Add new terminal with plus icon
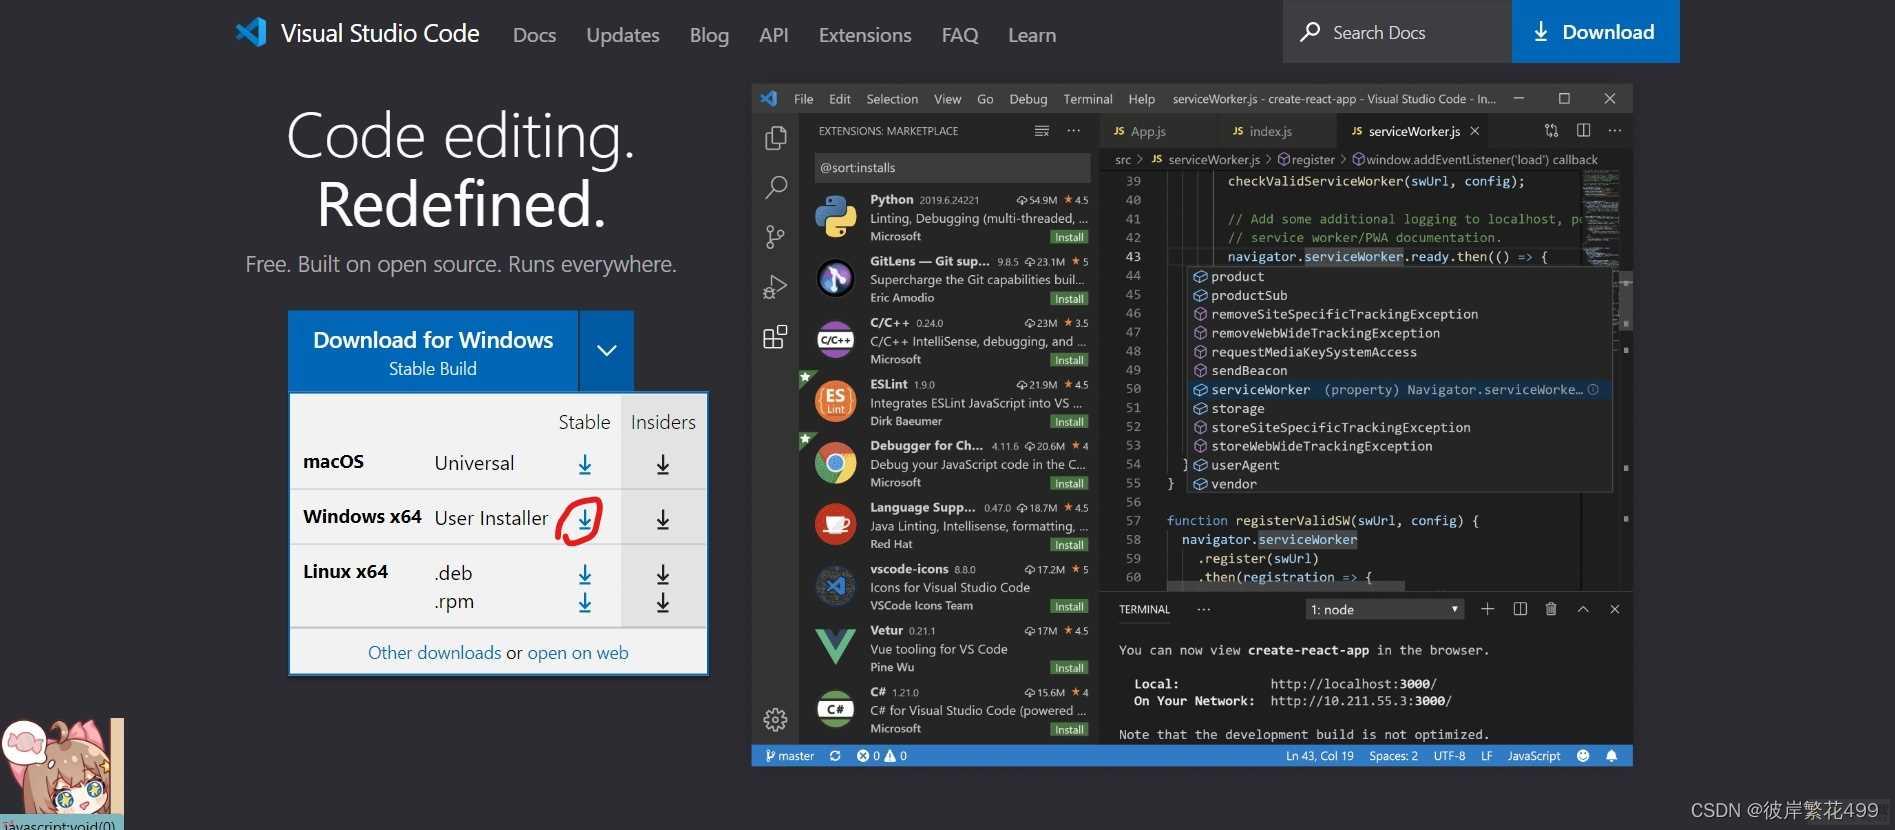 [1487, 609]
